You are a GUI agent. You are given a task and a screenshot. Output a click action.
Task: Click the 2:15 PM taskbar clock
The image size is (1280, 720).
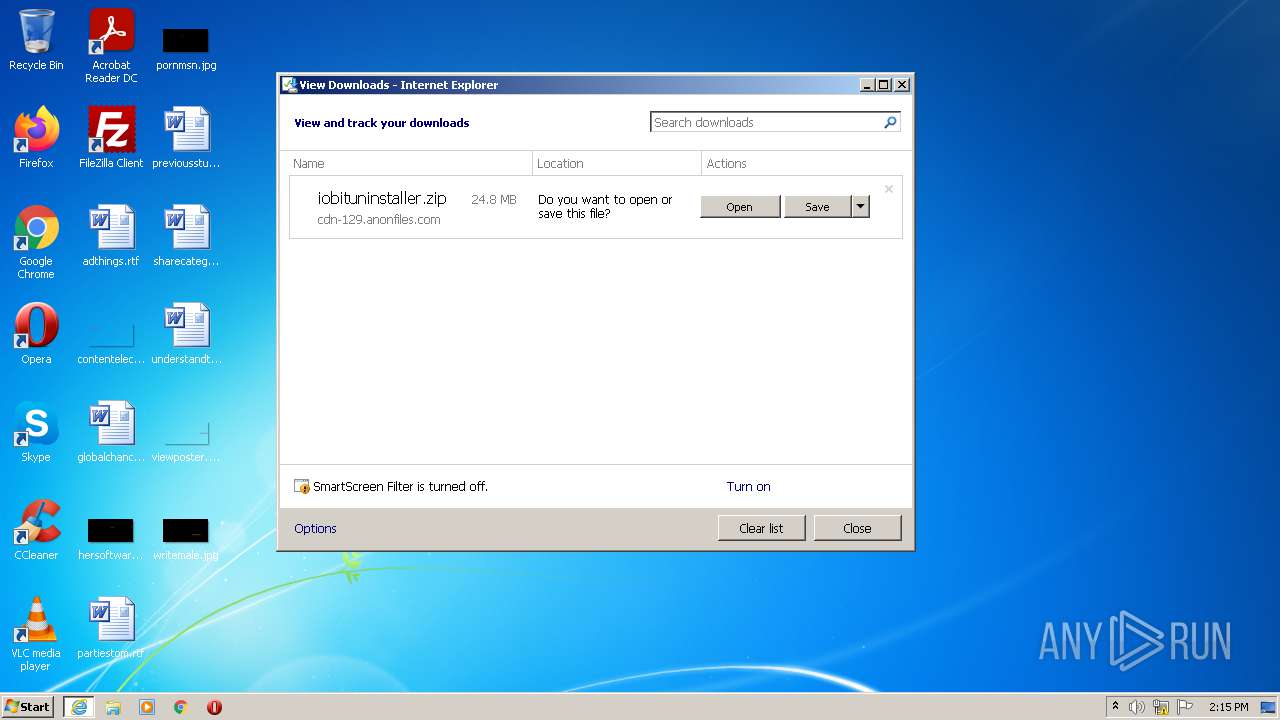(x=1228, y=707)
